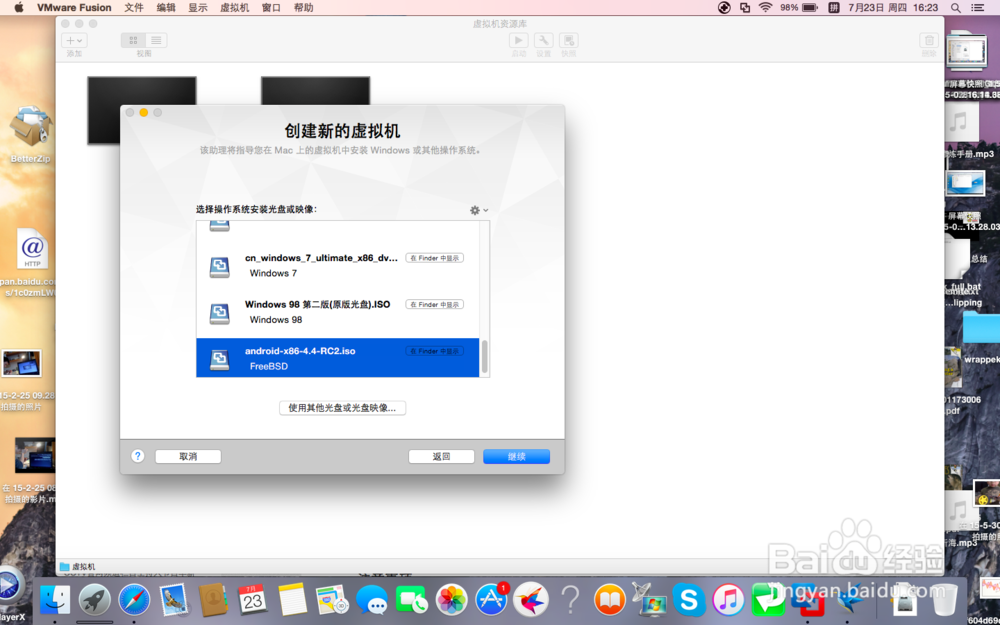Screen dimensions: 1000x625
Task: Select the android-x86-4.4-RC2.iso entry
Action: tap(337, 358)
